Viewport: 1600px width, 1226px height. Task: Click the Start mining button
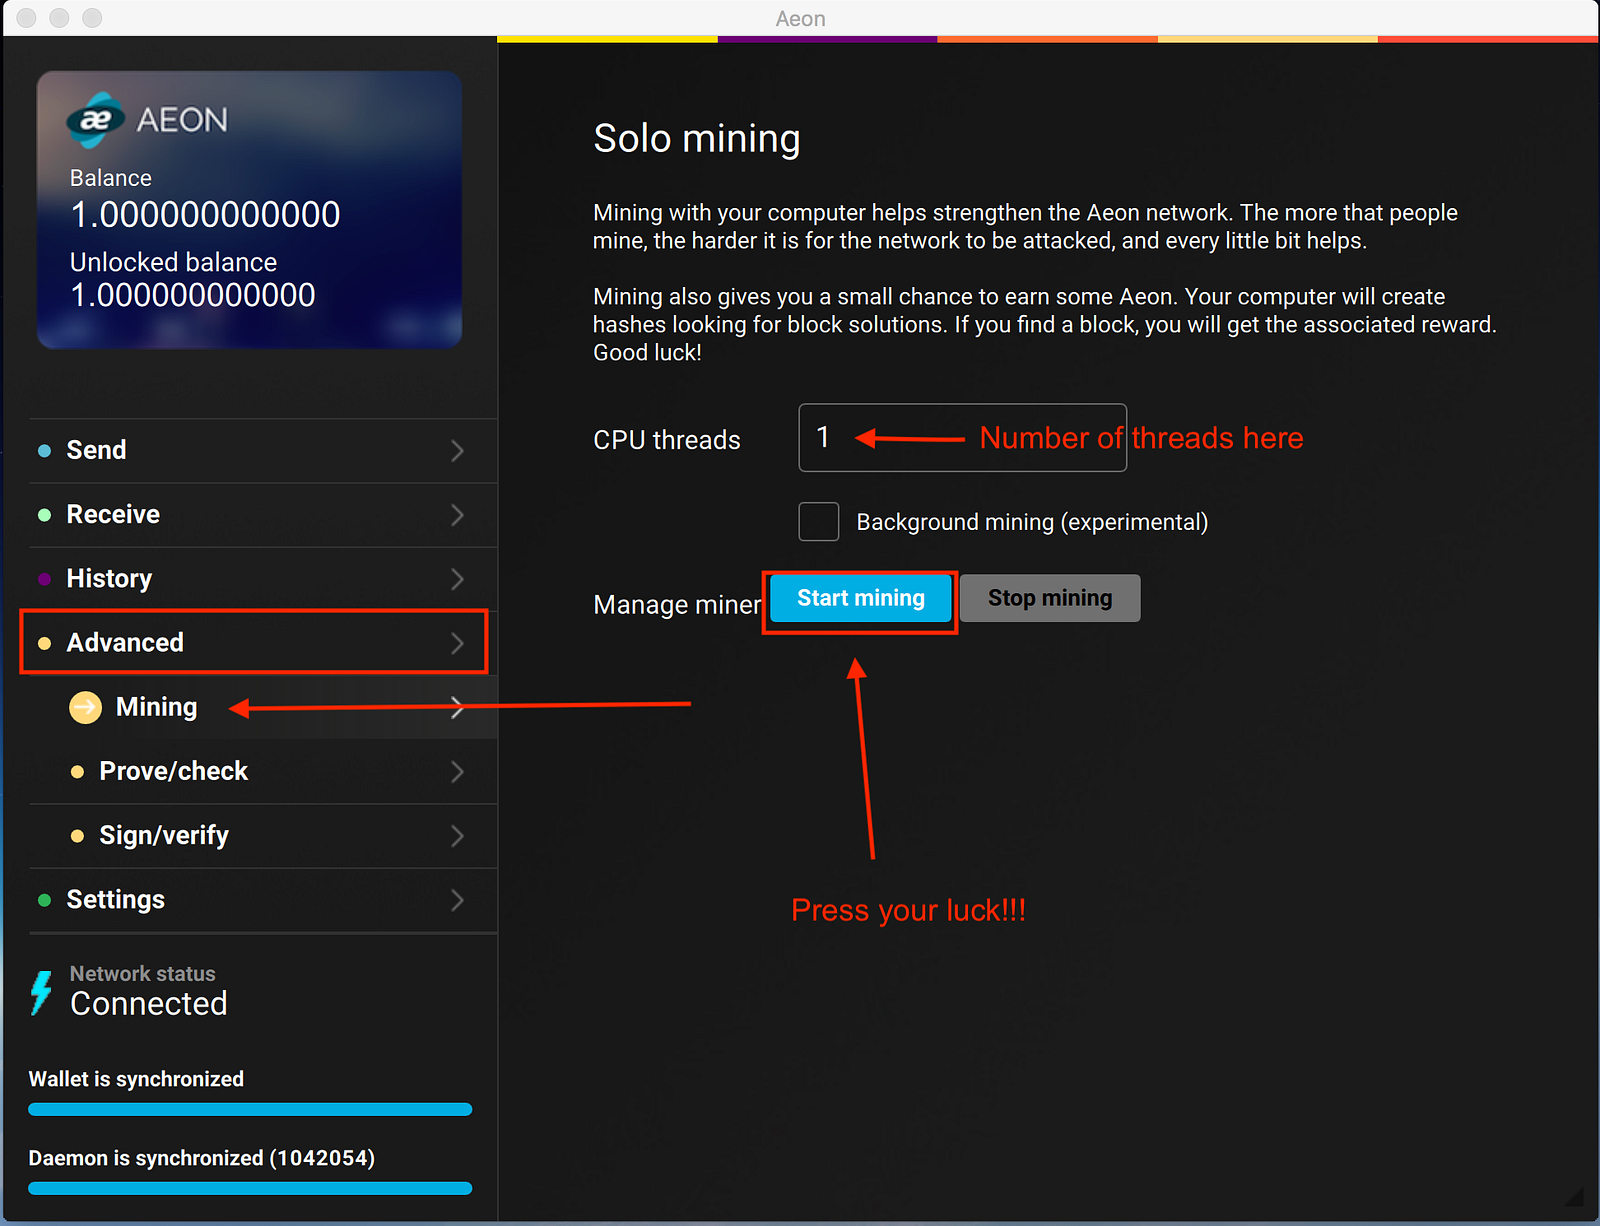(x=860, y=598)
